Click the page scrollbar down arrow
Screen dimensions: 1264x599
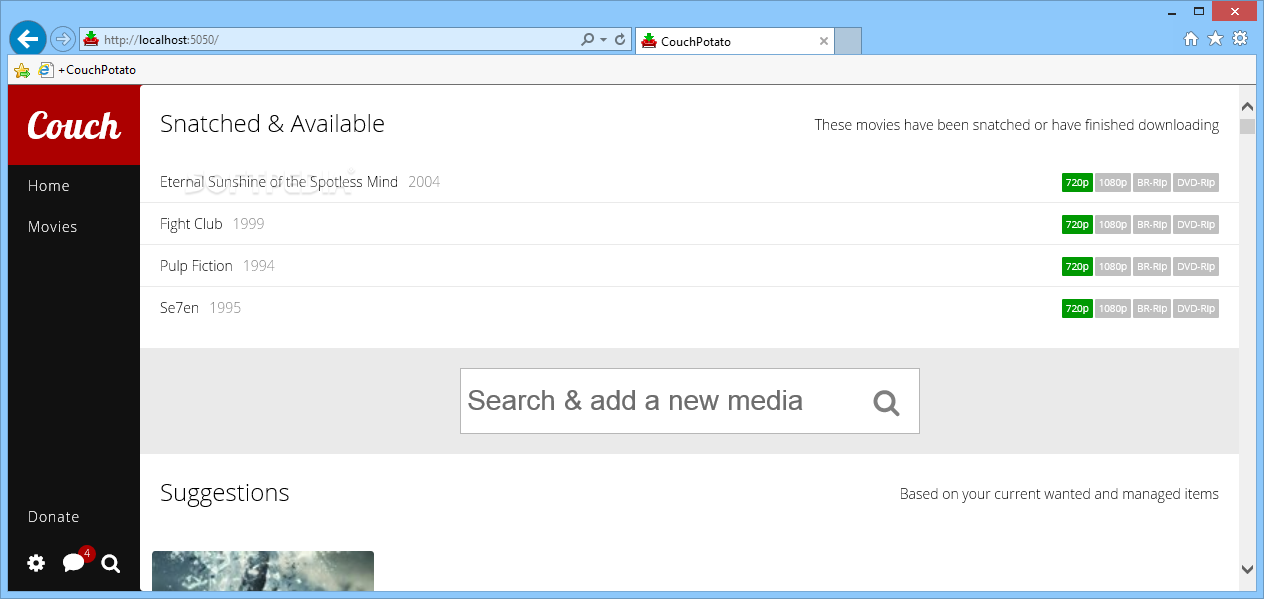(x=1247, y=569)
